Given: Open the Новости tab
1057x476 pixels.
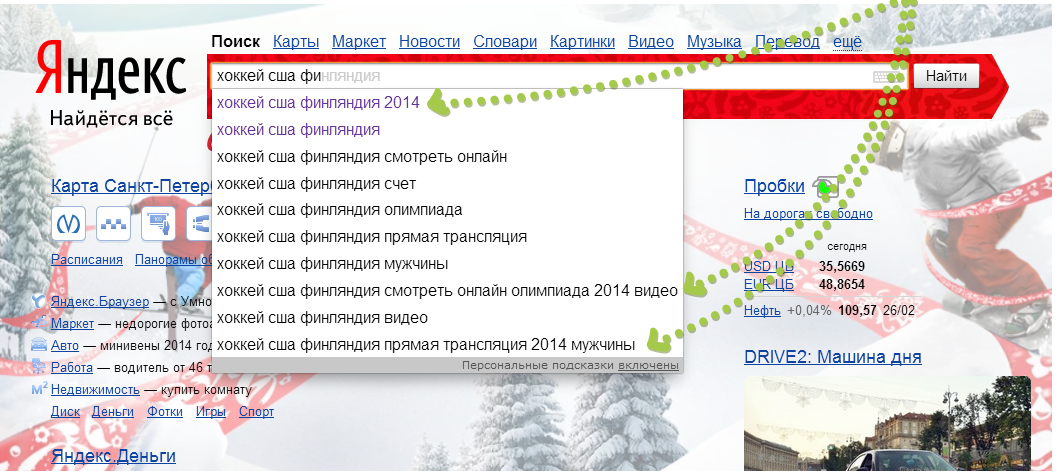Looking at the screenshot, I should [x=429, y=42].
